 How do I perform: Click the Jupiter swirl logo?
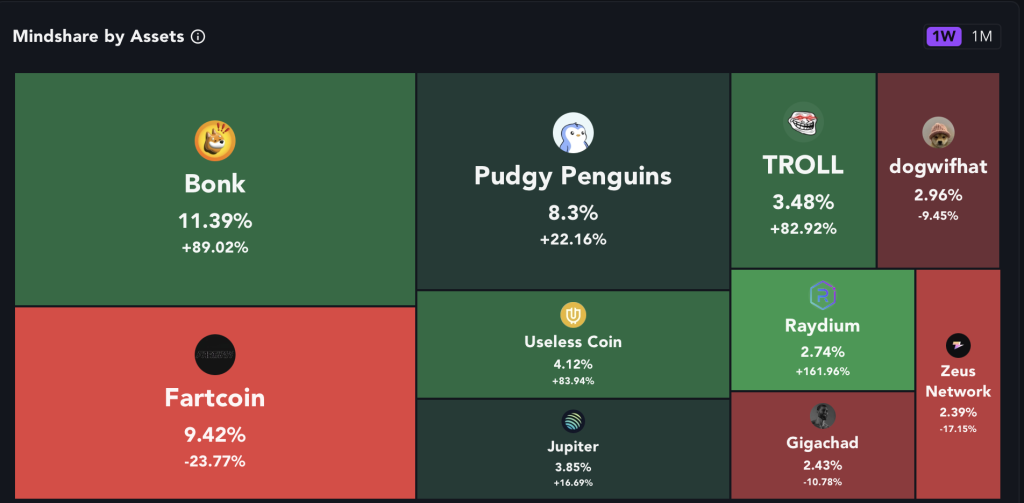tap(573, 422)
